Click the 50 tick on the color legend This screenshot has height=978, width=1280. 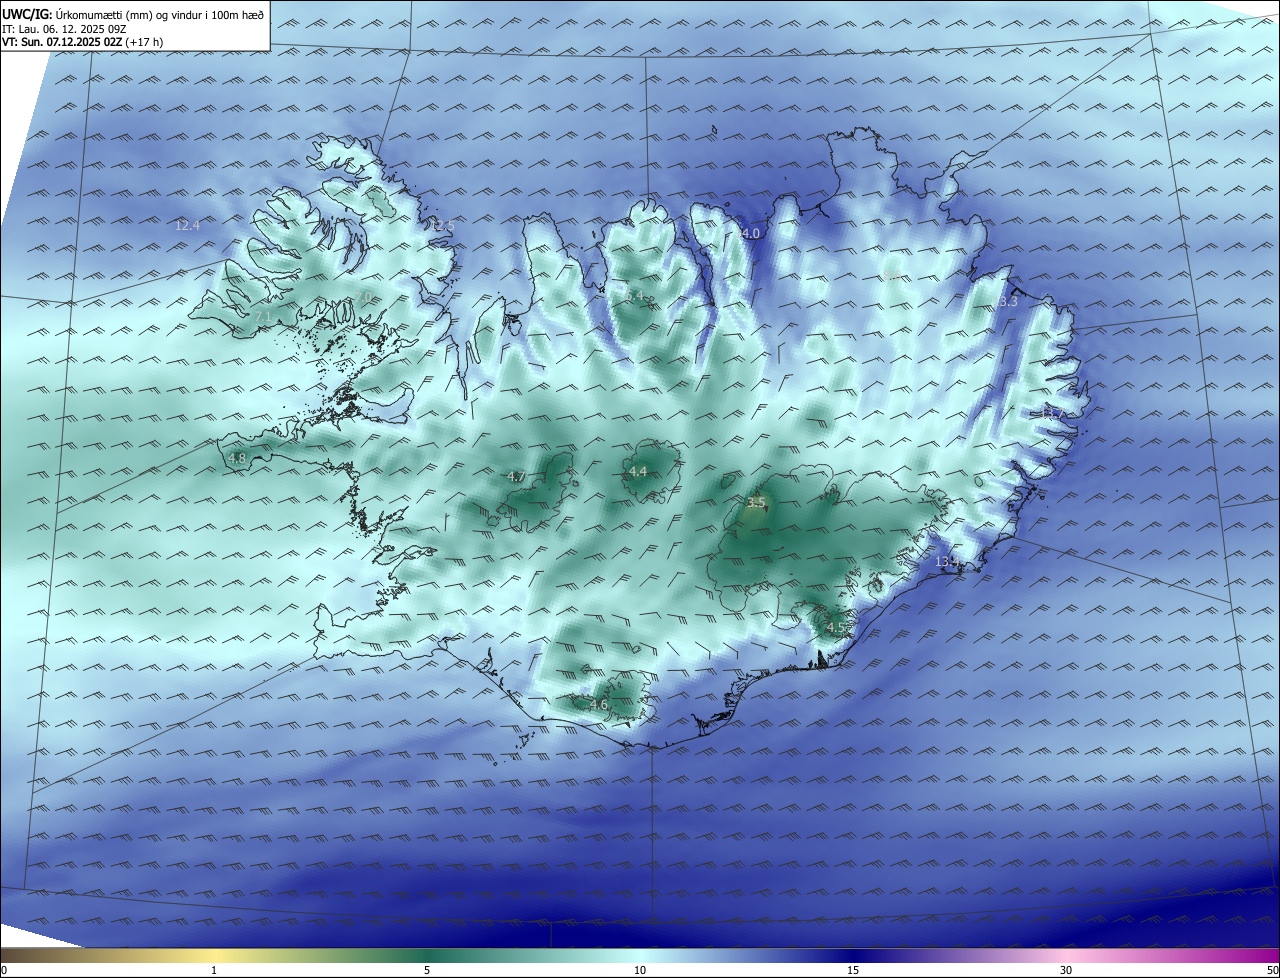pyautogui.click(x=1272, y=970)
